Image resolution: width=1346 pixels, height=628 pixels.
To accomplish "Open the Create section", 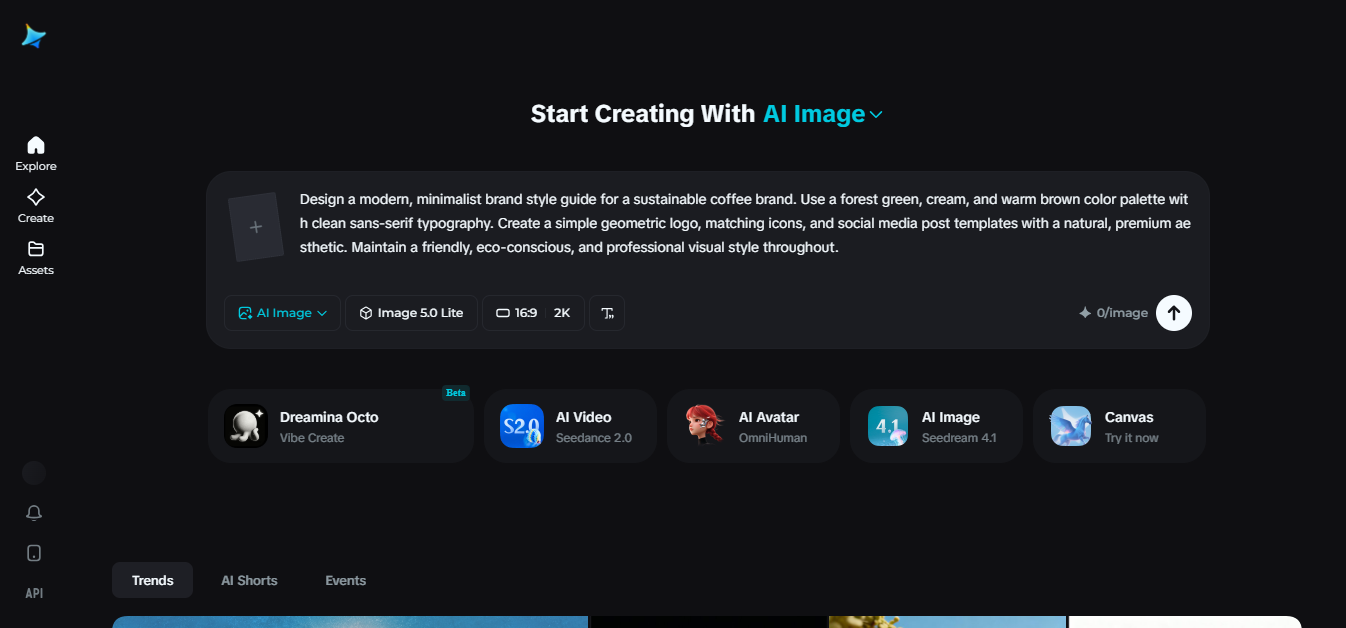I will pyautogui.click(x=36, y=205).
